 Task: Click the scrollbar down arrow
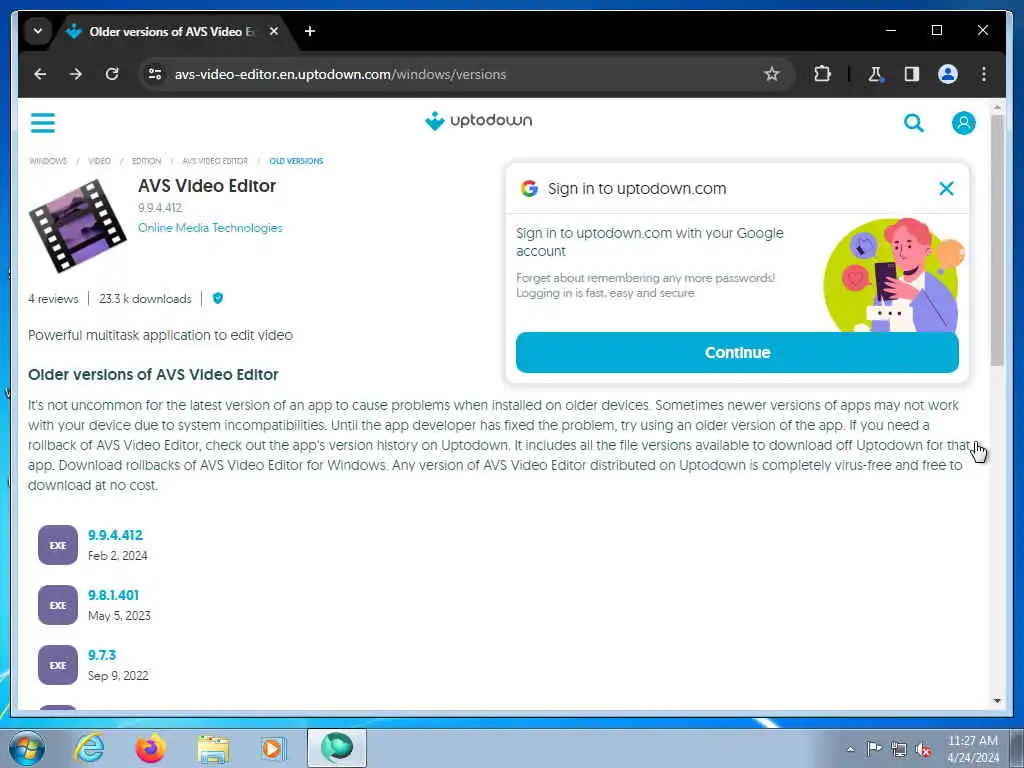point(997,701)
